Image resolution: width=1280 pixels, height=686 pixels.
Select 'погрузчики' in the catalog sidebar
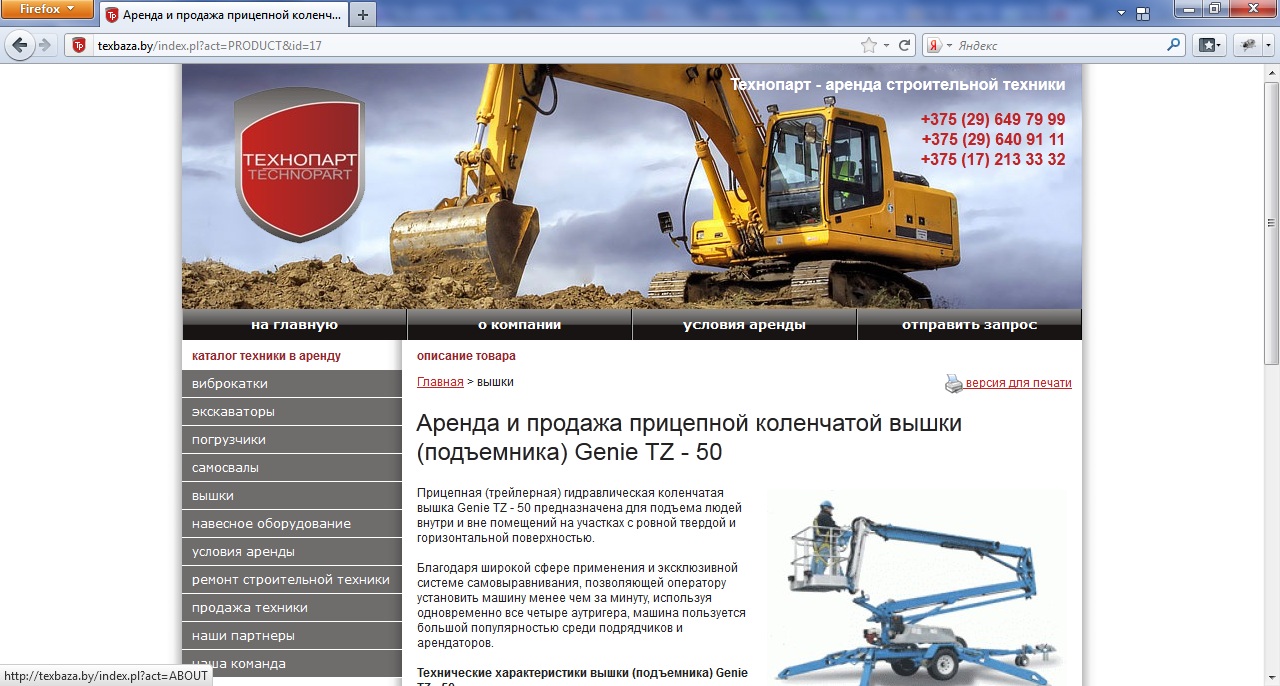tap(292, 440)
